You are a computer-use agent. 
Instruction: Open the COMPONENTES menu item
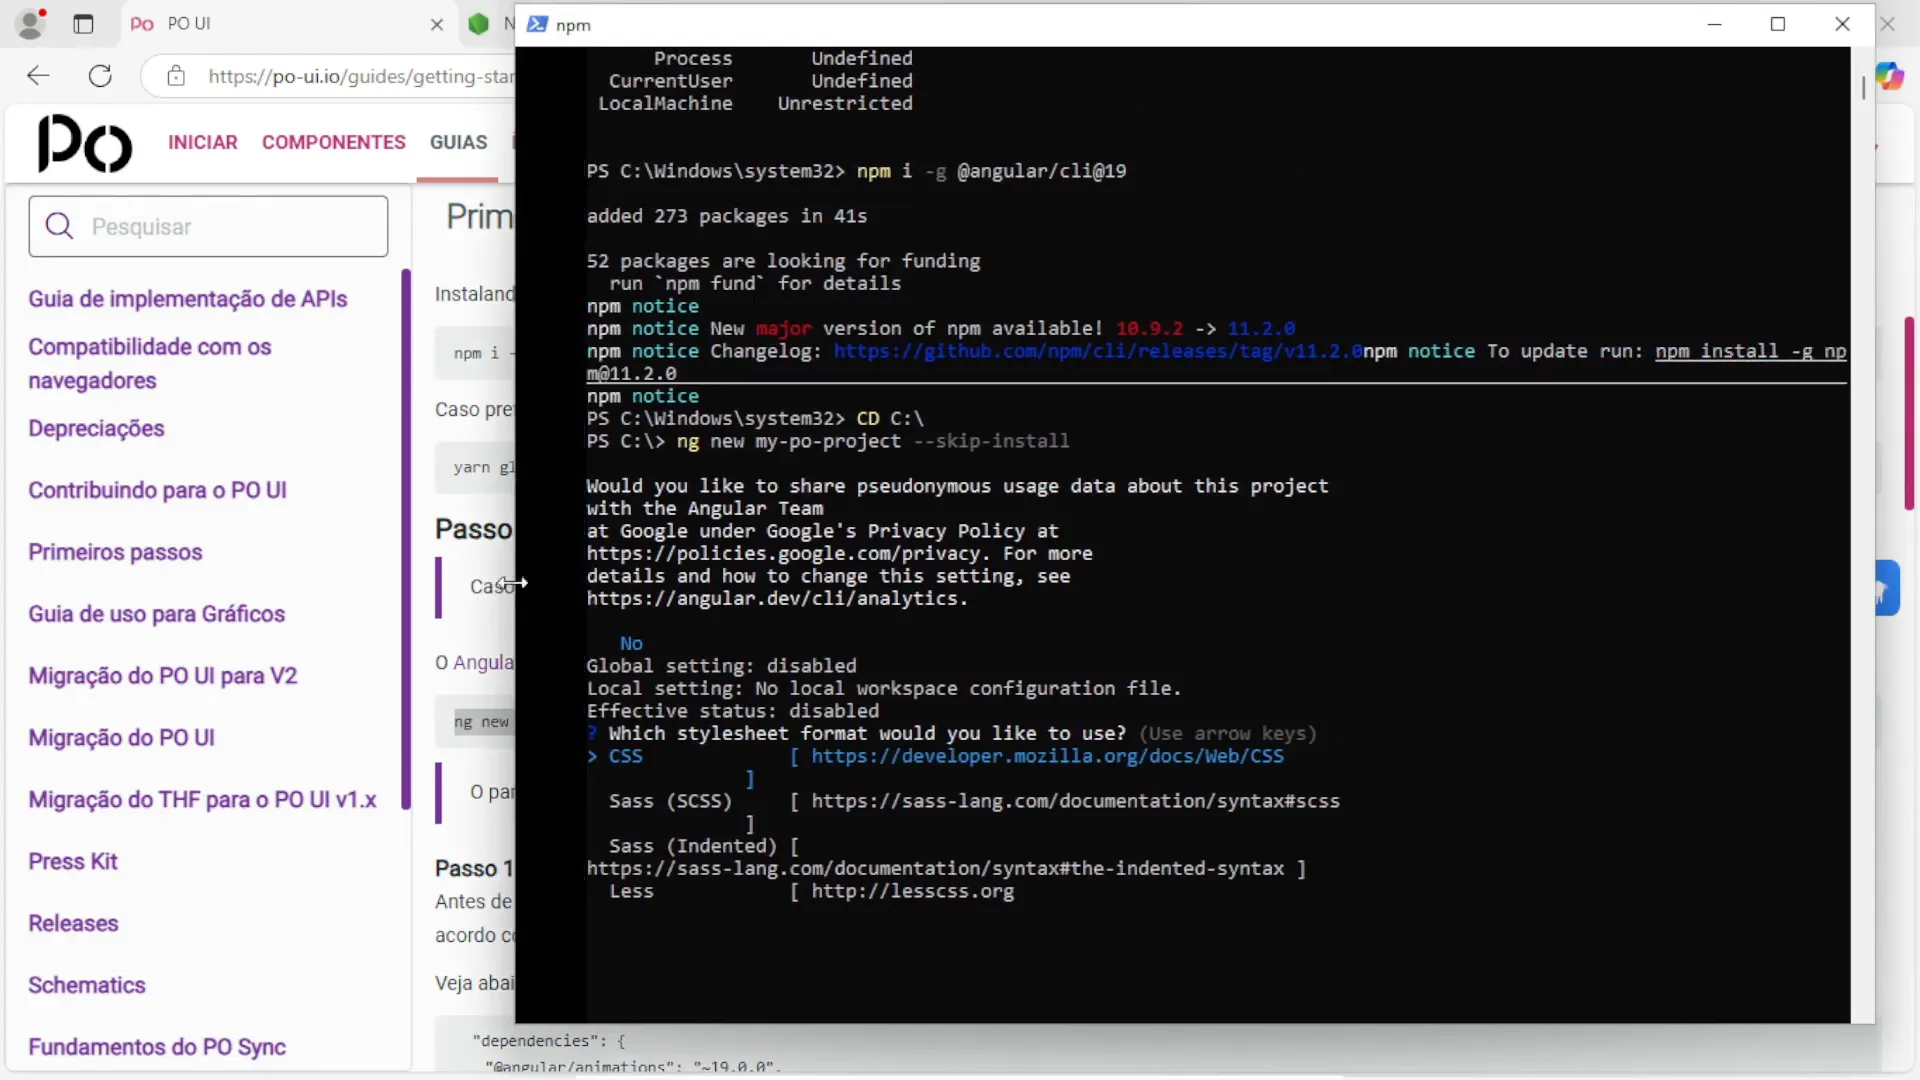coord(333,143)
